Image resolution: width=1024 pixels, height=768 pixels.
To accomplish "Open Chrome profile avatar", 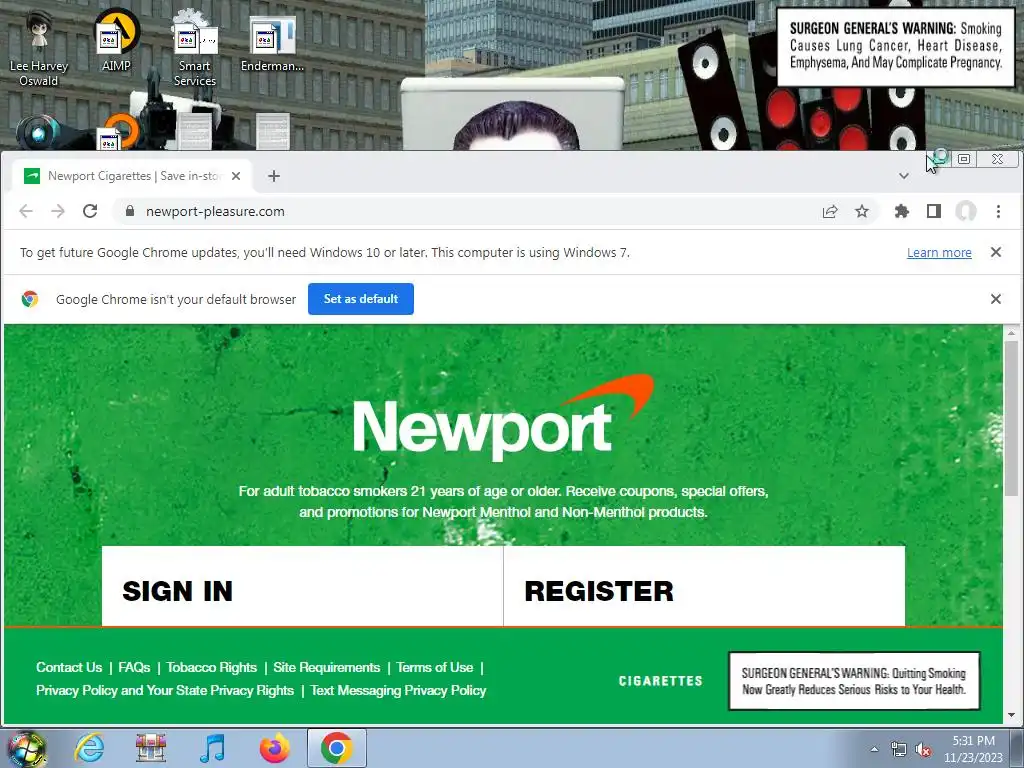I will pos(966,211).
